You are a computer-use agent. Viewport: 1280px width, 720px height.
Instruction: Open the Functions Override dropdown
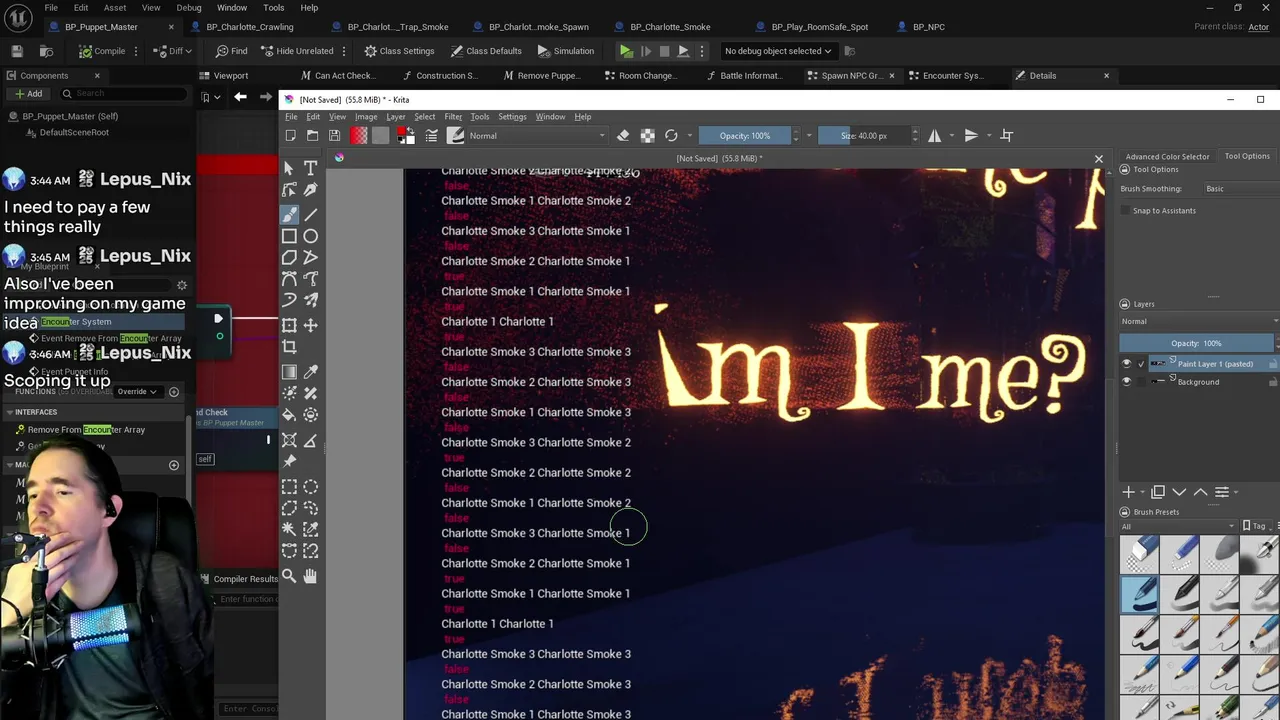[138, 391]
